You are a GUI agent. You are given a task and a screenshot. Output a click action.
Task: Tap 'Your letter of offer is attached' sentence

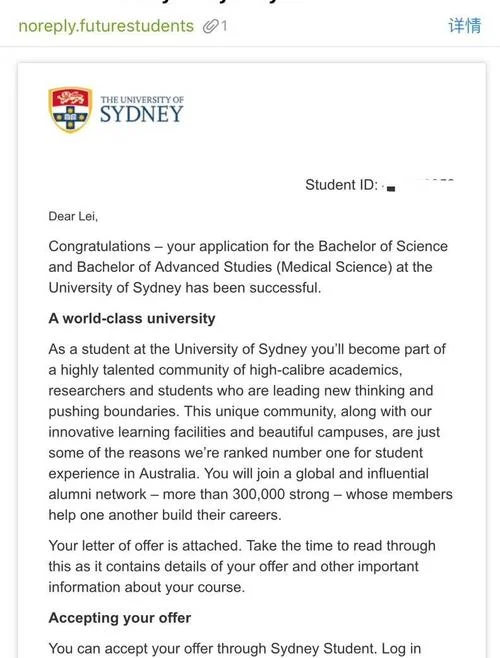click(145, 546)
